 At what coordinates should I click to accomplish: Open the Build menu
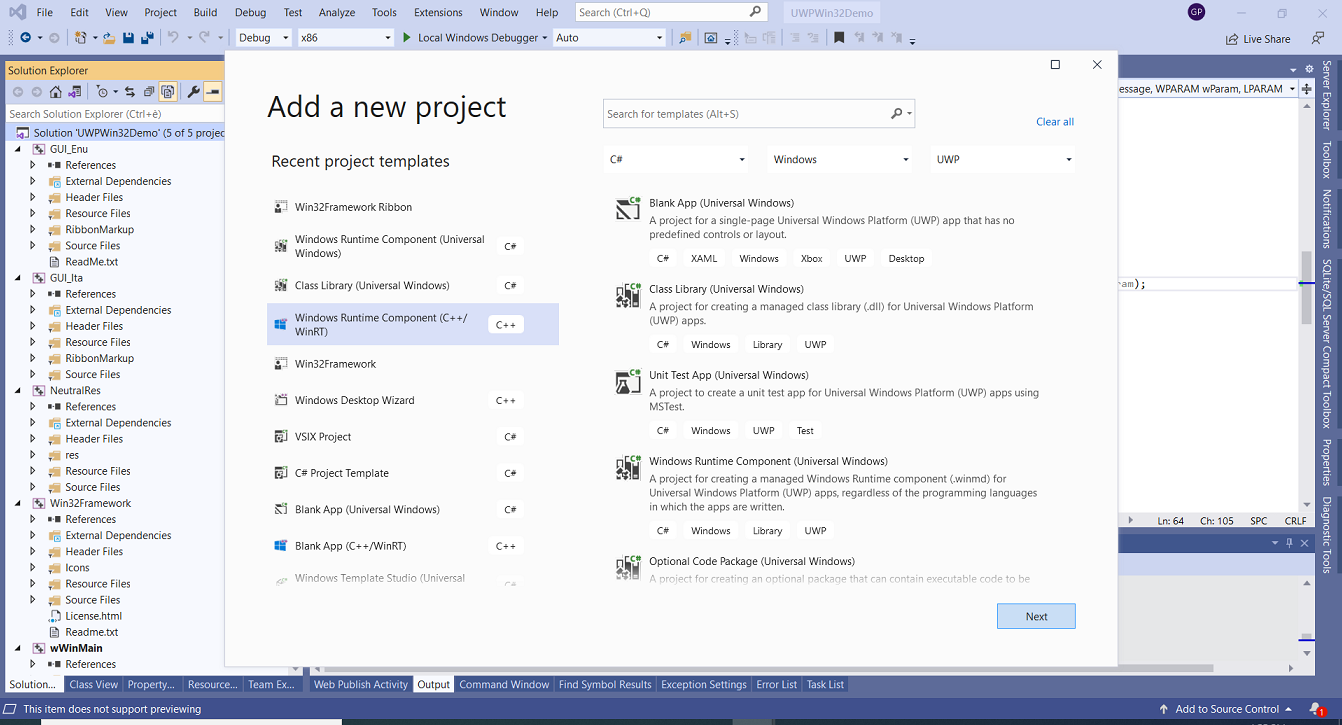tap(205, 12)
